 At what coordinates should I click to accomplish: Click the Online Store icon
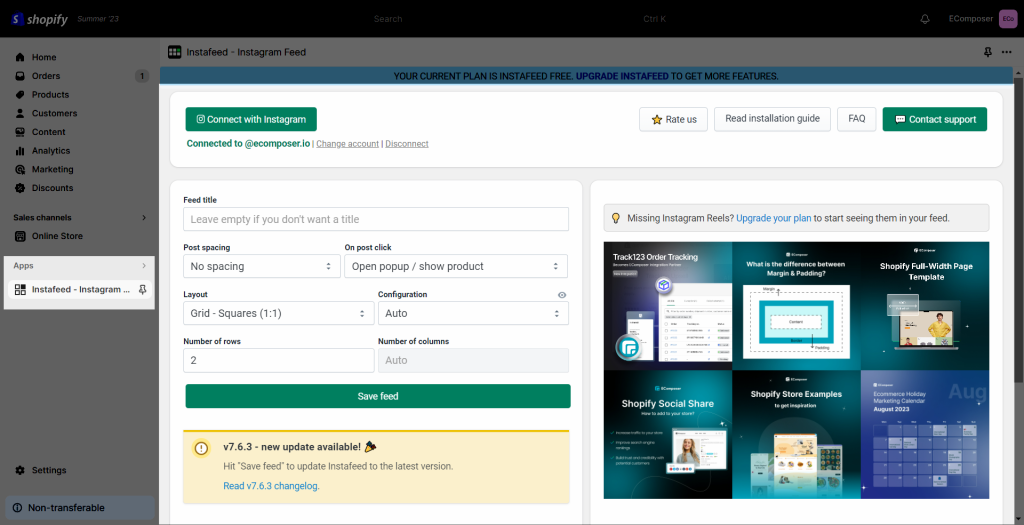pyautogui.click(x=20, y=236)
